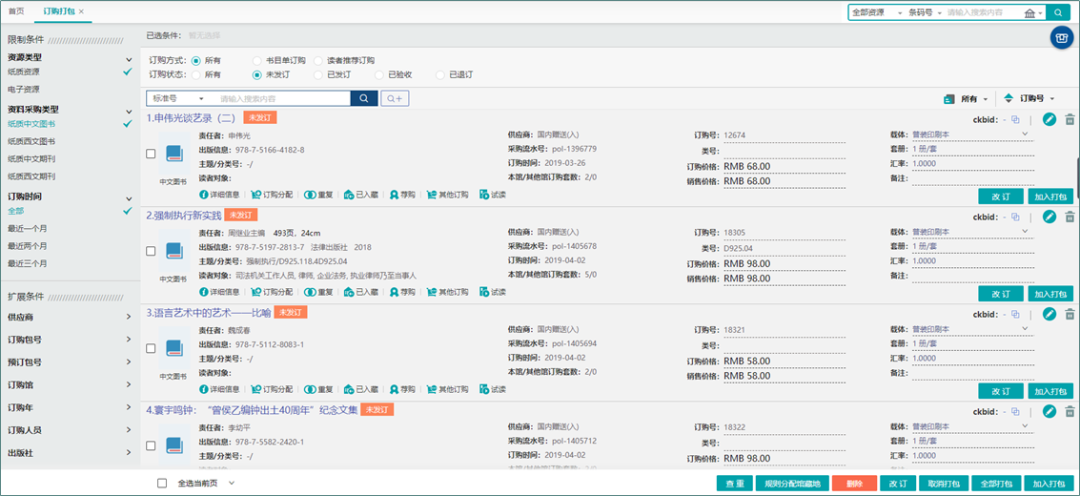Image resolution: width=1080 pixels, height=496 pixels.
Task: Filter order time to 最近一个月
Action: point(28,228)
